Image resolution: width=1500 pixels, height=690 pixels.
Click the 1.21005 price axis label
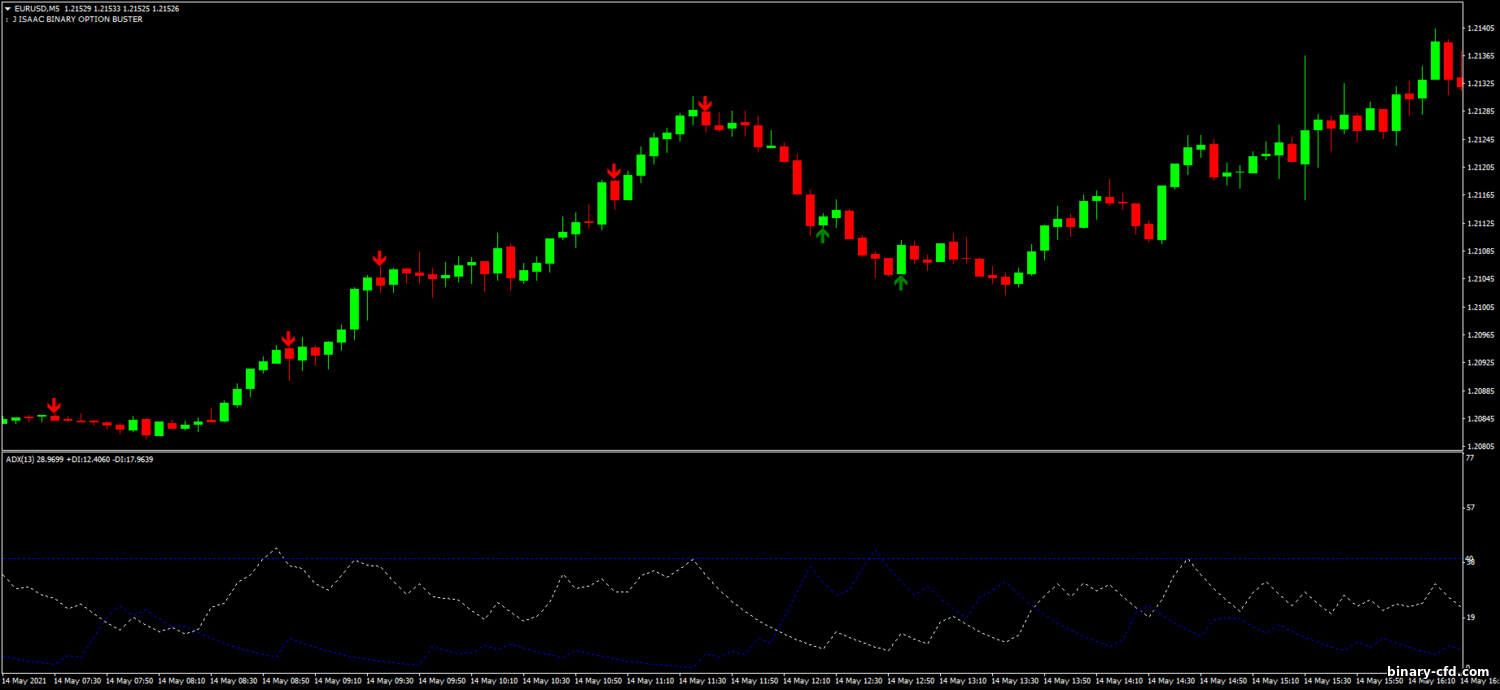[x=1480, y=307]
